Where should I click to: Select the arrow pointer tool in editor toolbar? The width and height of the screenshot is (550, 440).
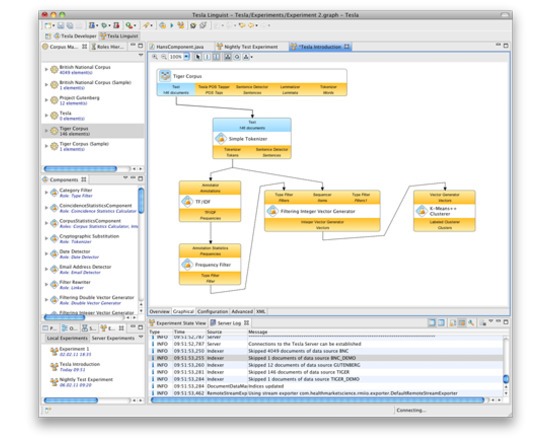(x=198, y=57)
